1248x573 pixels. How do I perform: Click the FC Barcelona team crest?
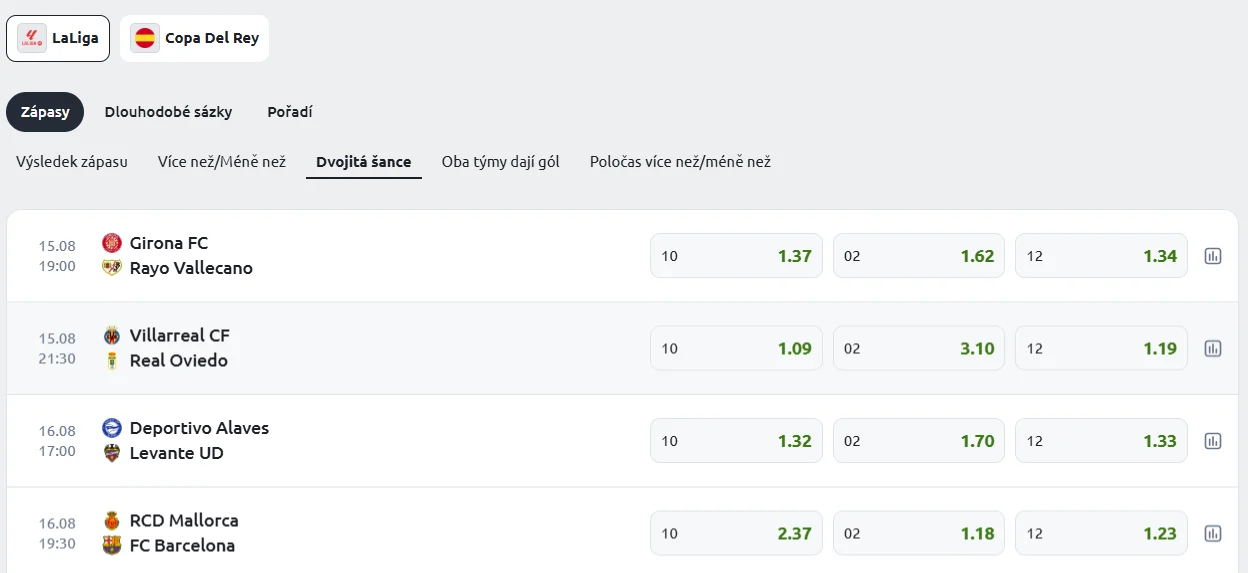click(x=112, y=546)
